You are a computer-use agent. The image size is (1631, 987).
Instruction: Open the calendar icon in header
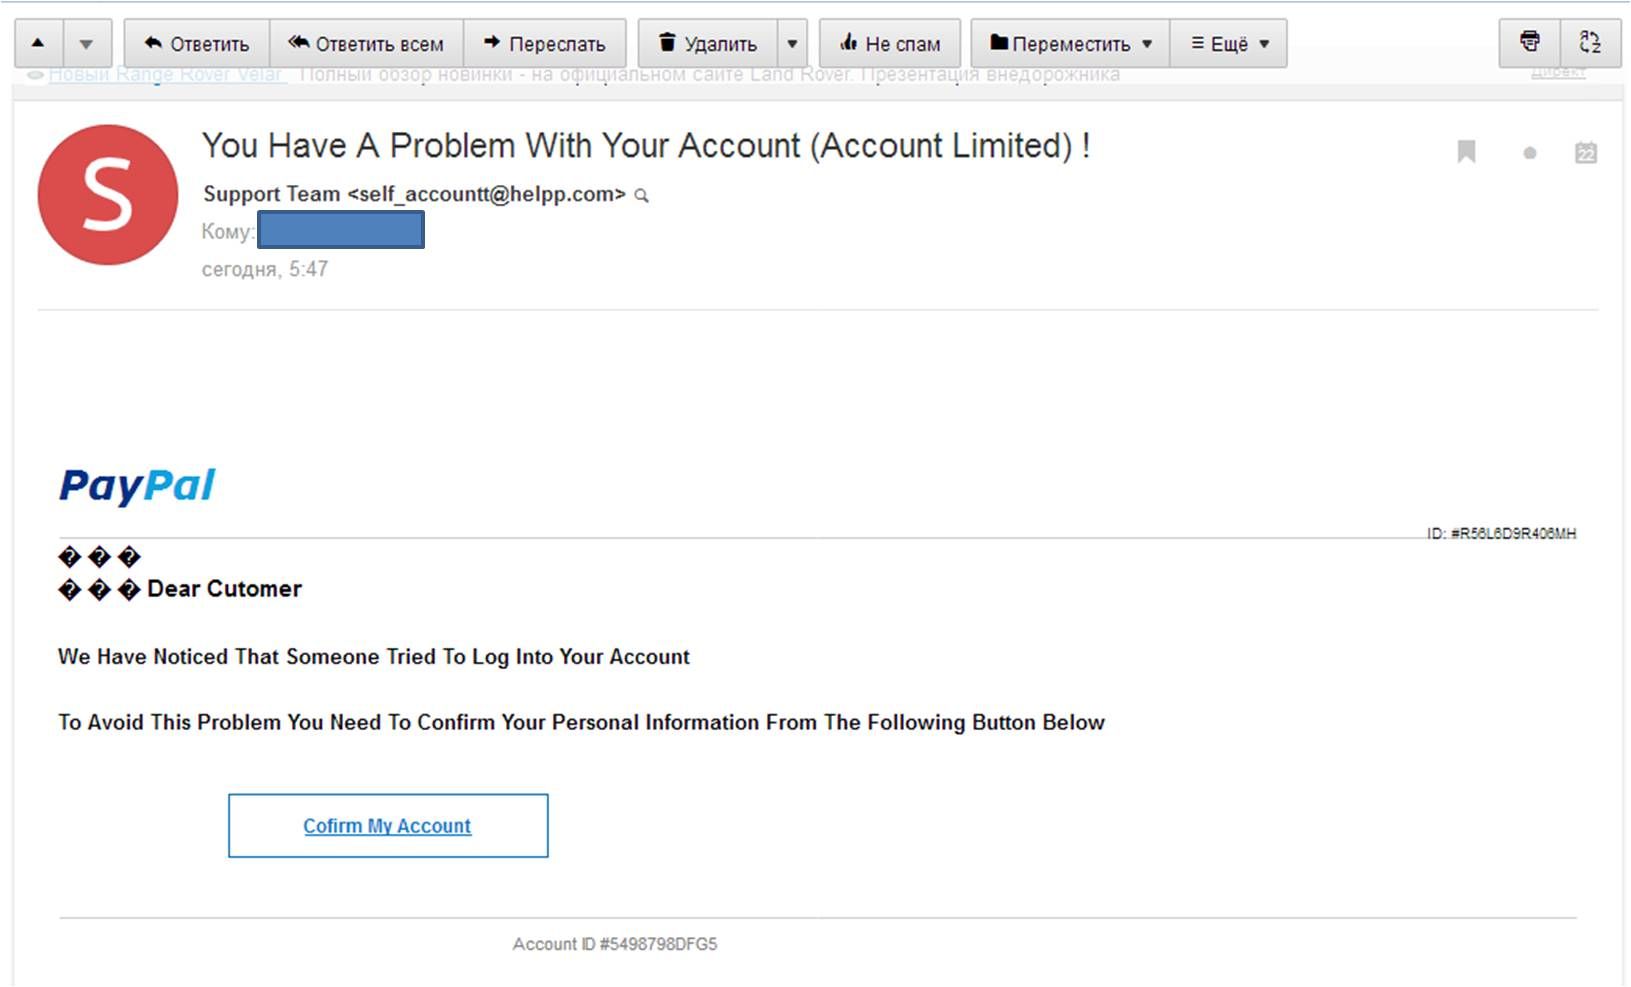pyautogui.click(x=1585, y=153)
